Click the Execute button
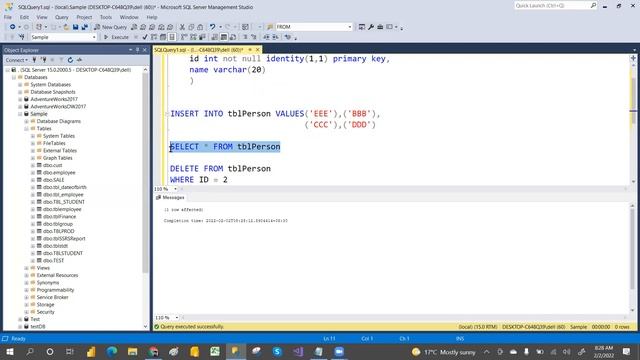This screenshot has height=360, width=640. pyautogui.click(x=116, y=37)
